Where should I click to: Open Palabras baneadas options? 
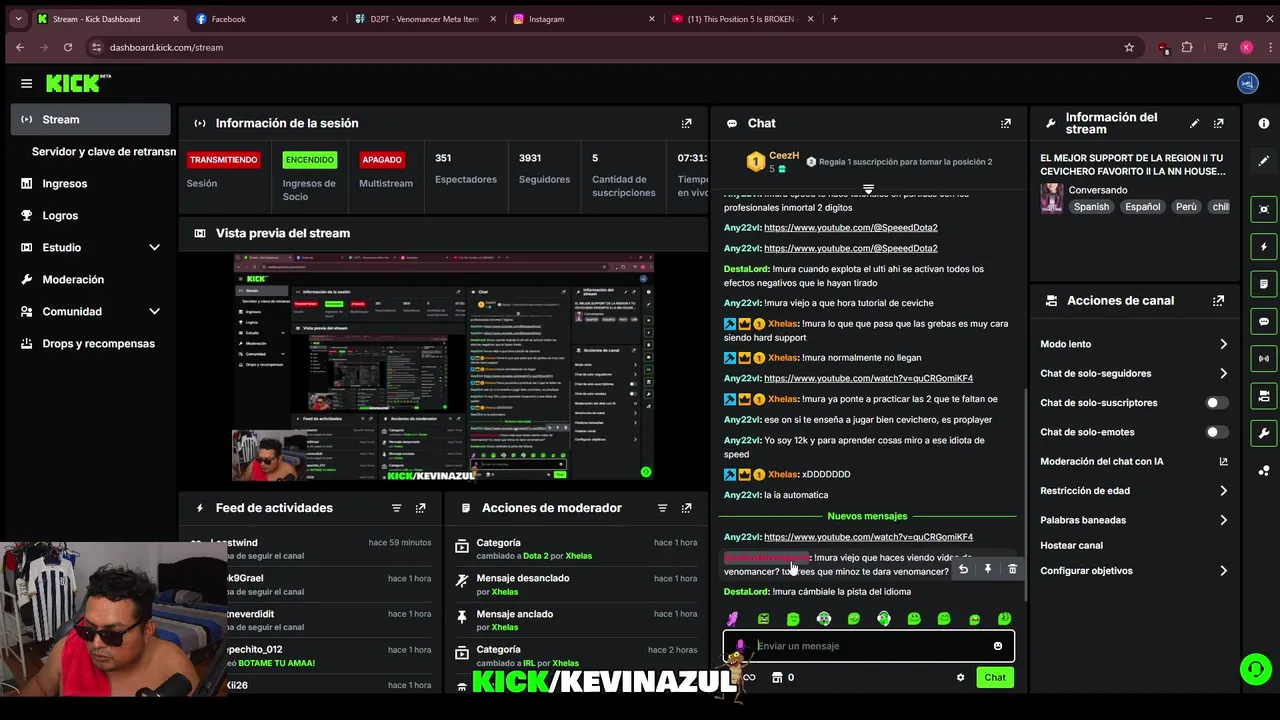pyautogui.click(x=1133, y=520)
